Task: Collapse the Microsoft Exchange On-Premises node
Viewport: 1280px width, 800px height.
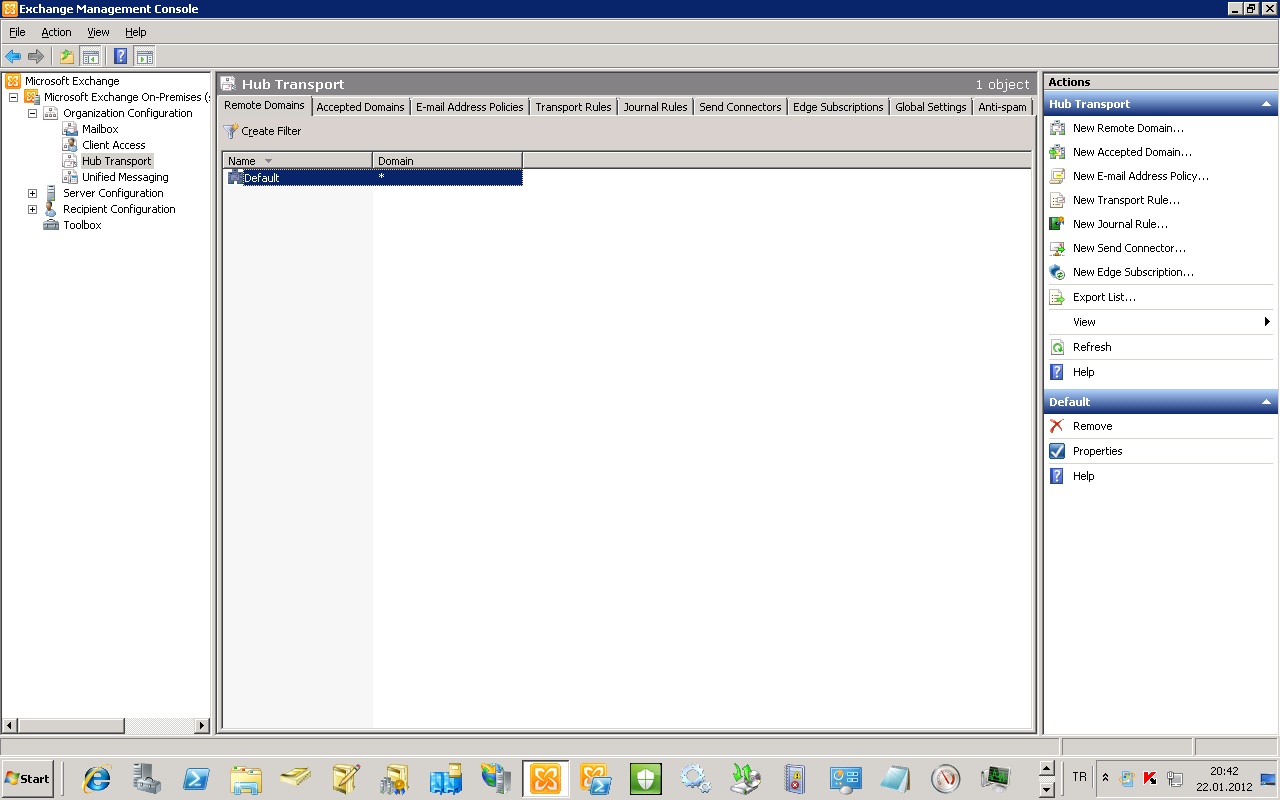Action: (13, 97)
